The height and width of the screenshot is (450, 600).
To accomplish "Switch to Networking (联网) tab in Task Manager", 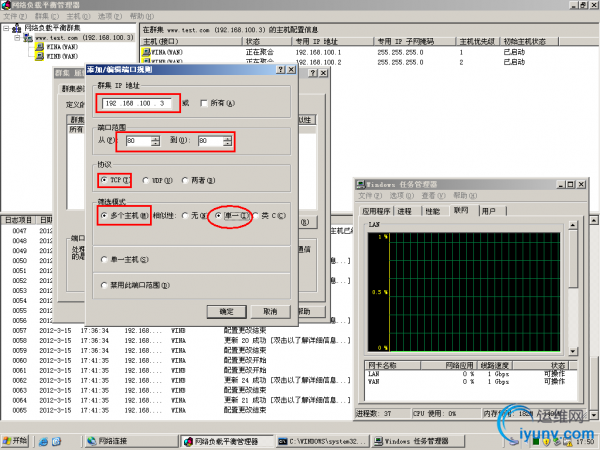I will tap(461, 210).
